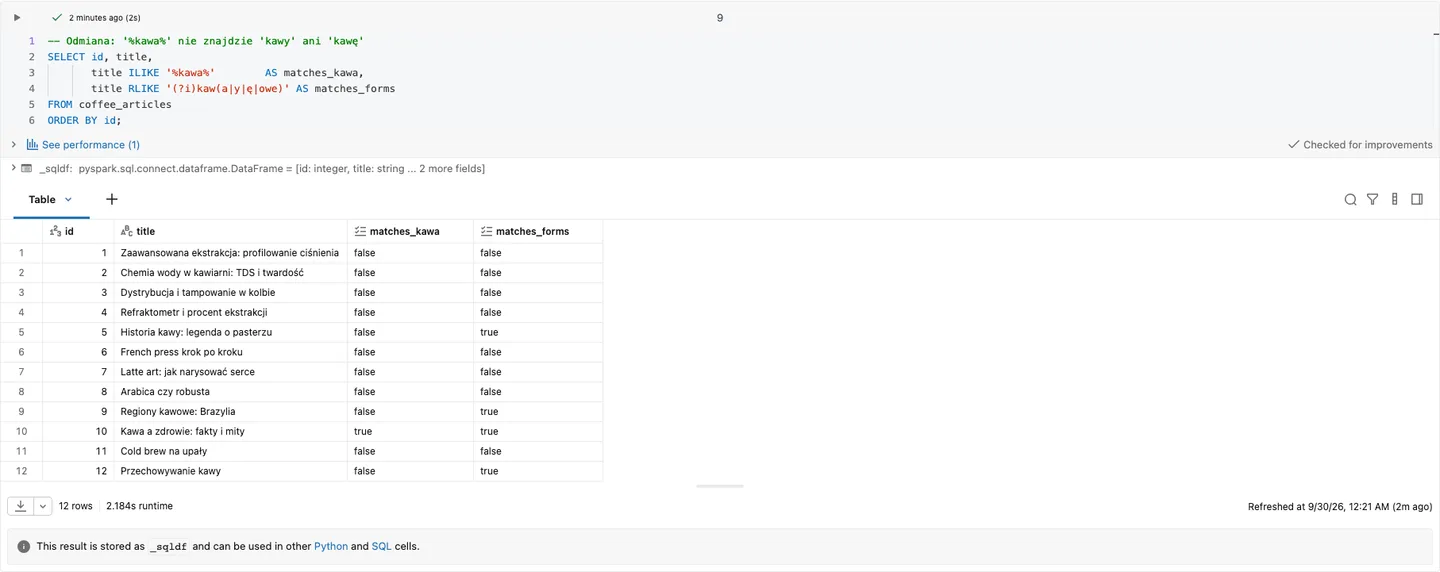1440x572 pixels.
Task: Sort by the title column header
Action: tap(231, 231)
